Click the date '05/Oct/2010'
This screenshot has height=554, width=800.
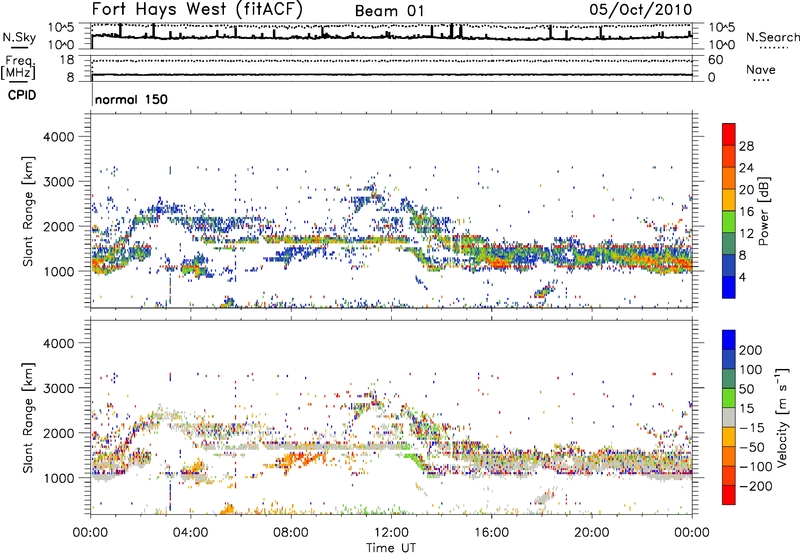pos(641,10)
